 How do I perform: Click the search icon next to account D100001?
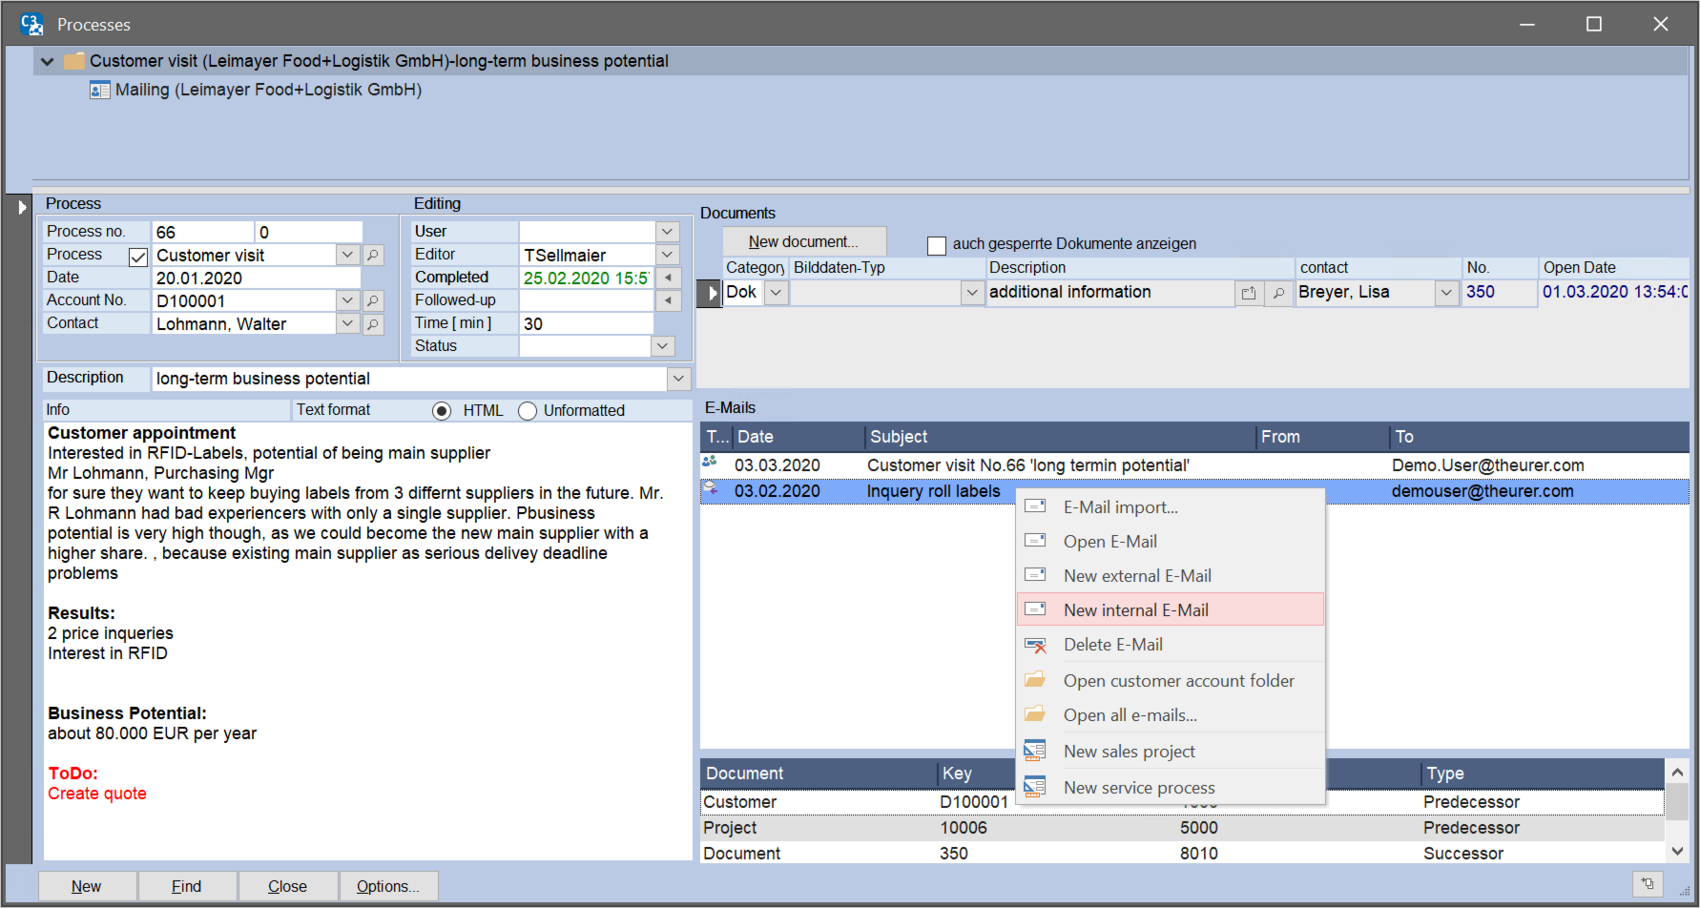click(373, 300)
